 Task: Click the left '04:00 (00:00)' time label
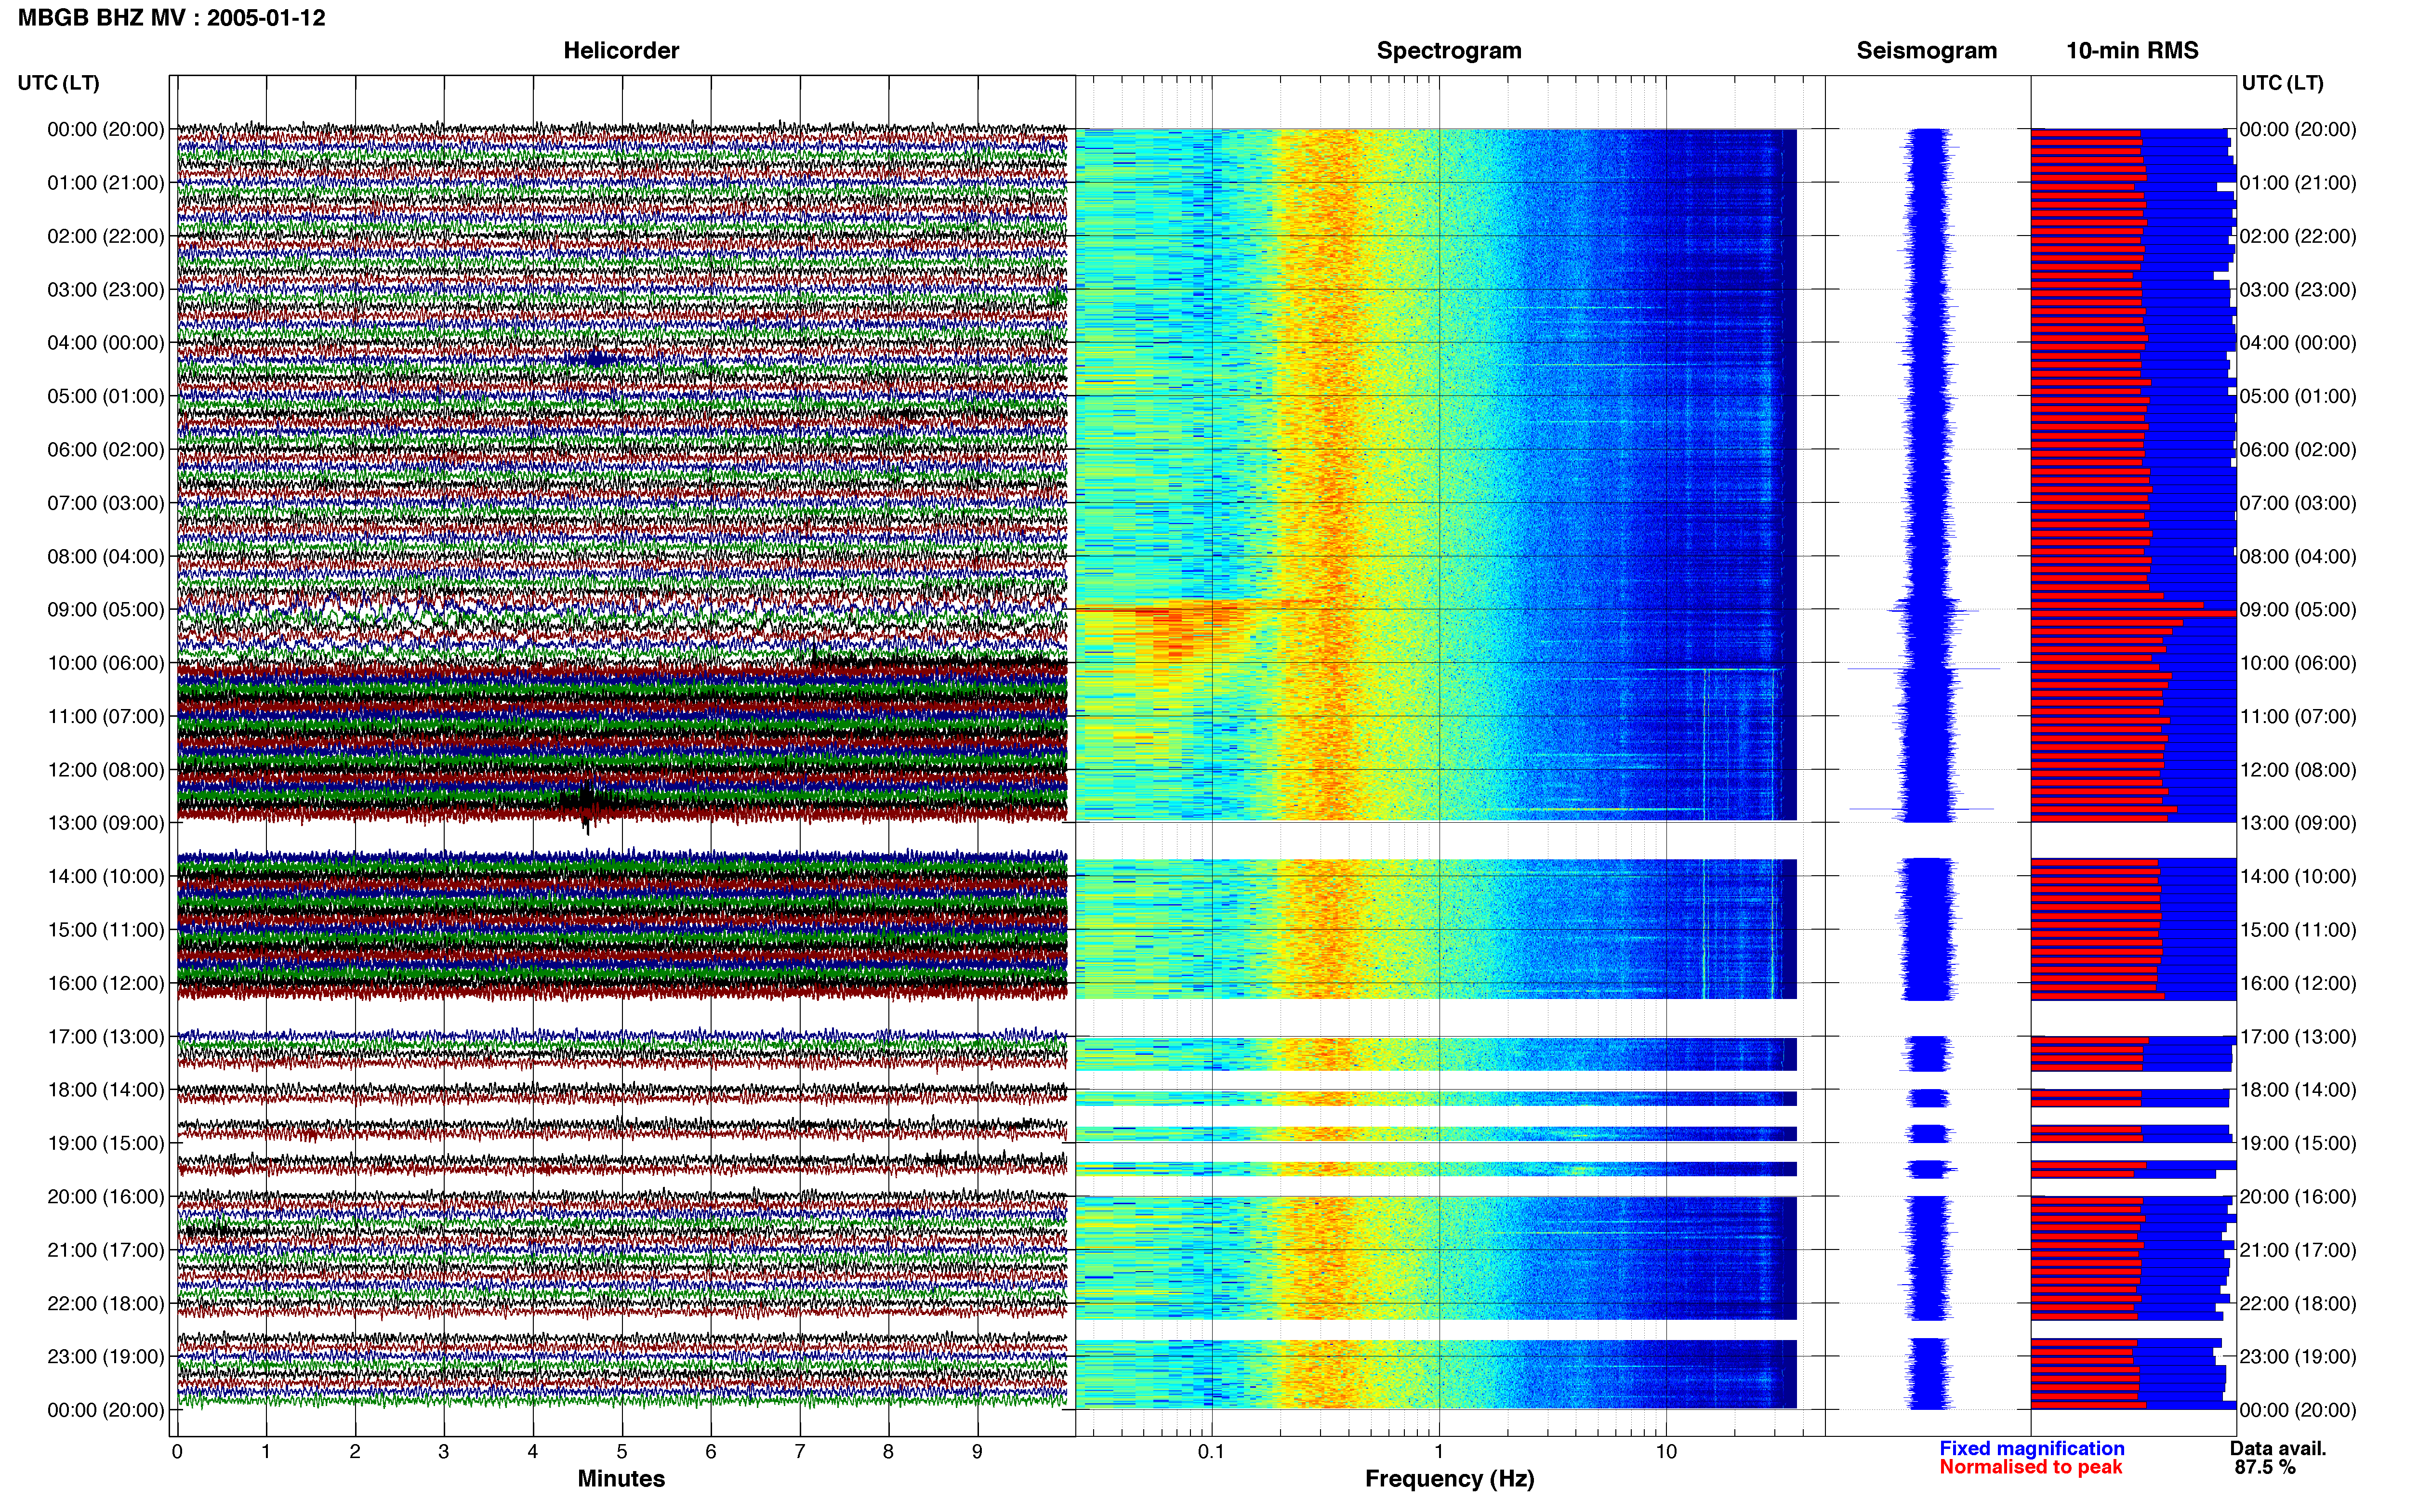coord(106,342)
